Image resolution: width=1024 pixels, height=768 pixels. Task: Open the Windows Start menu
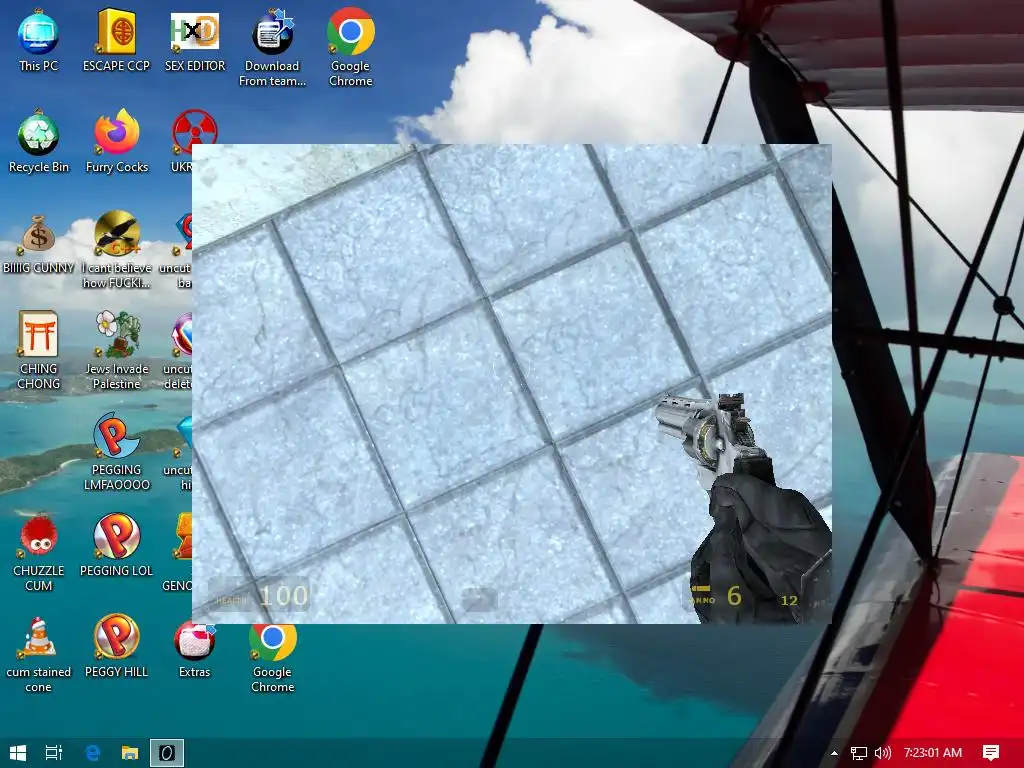coord(18,753)
